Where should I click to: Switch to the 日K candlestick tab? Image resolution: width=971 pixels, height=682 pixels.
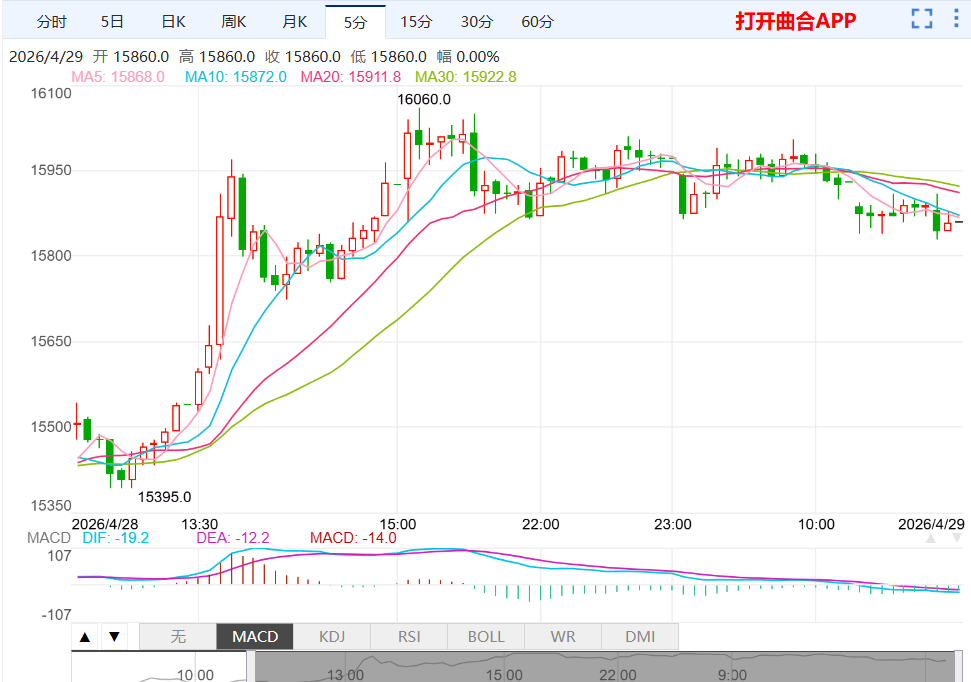pyautogui.click(x=172, y=20)
